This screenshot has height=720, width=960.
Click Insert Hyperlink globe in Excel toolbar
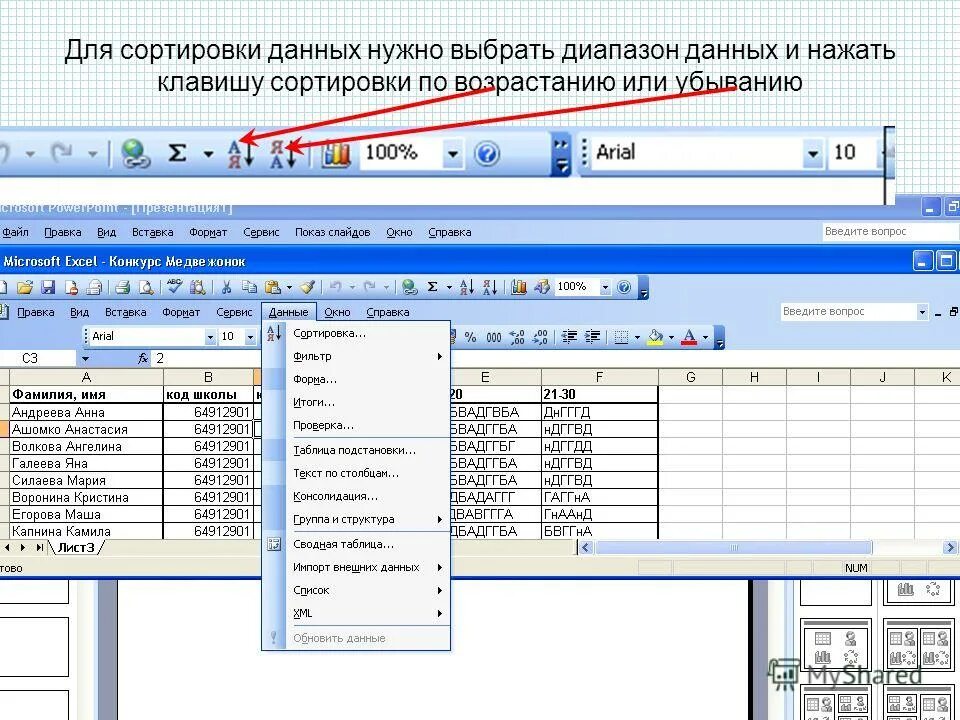point(410,287)
